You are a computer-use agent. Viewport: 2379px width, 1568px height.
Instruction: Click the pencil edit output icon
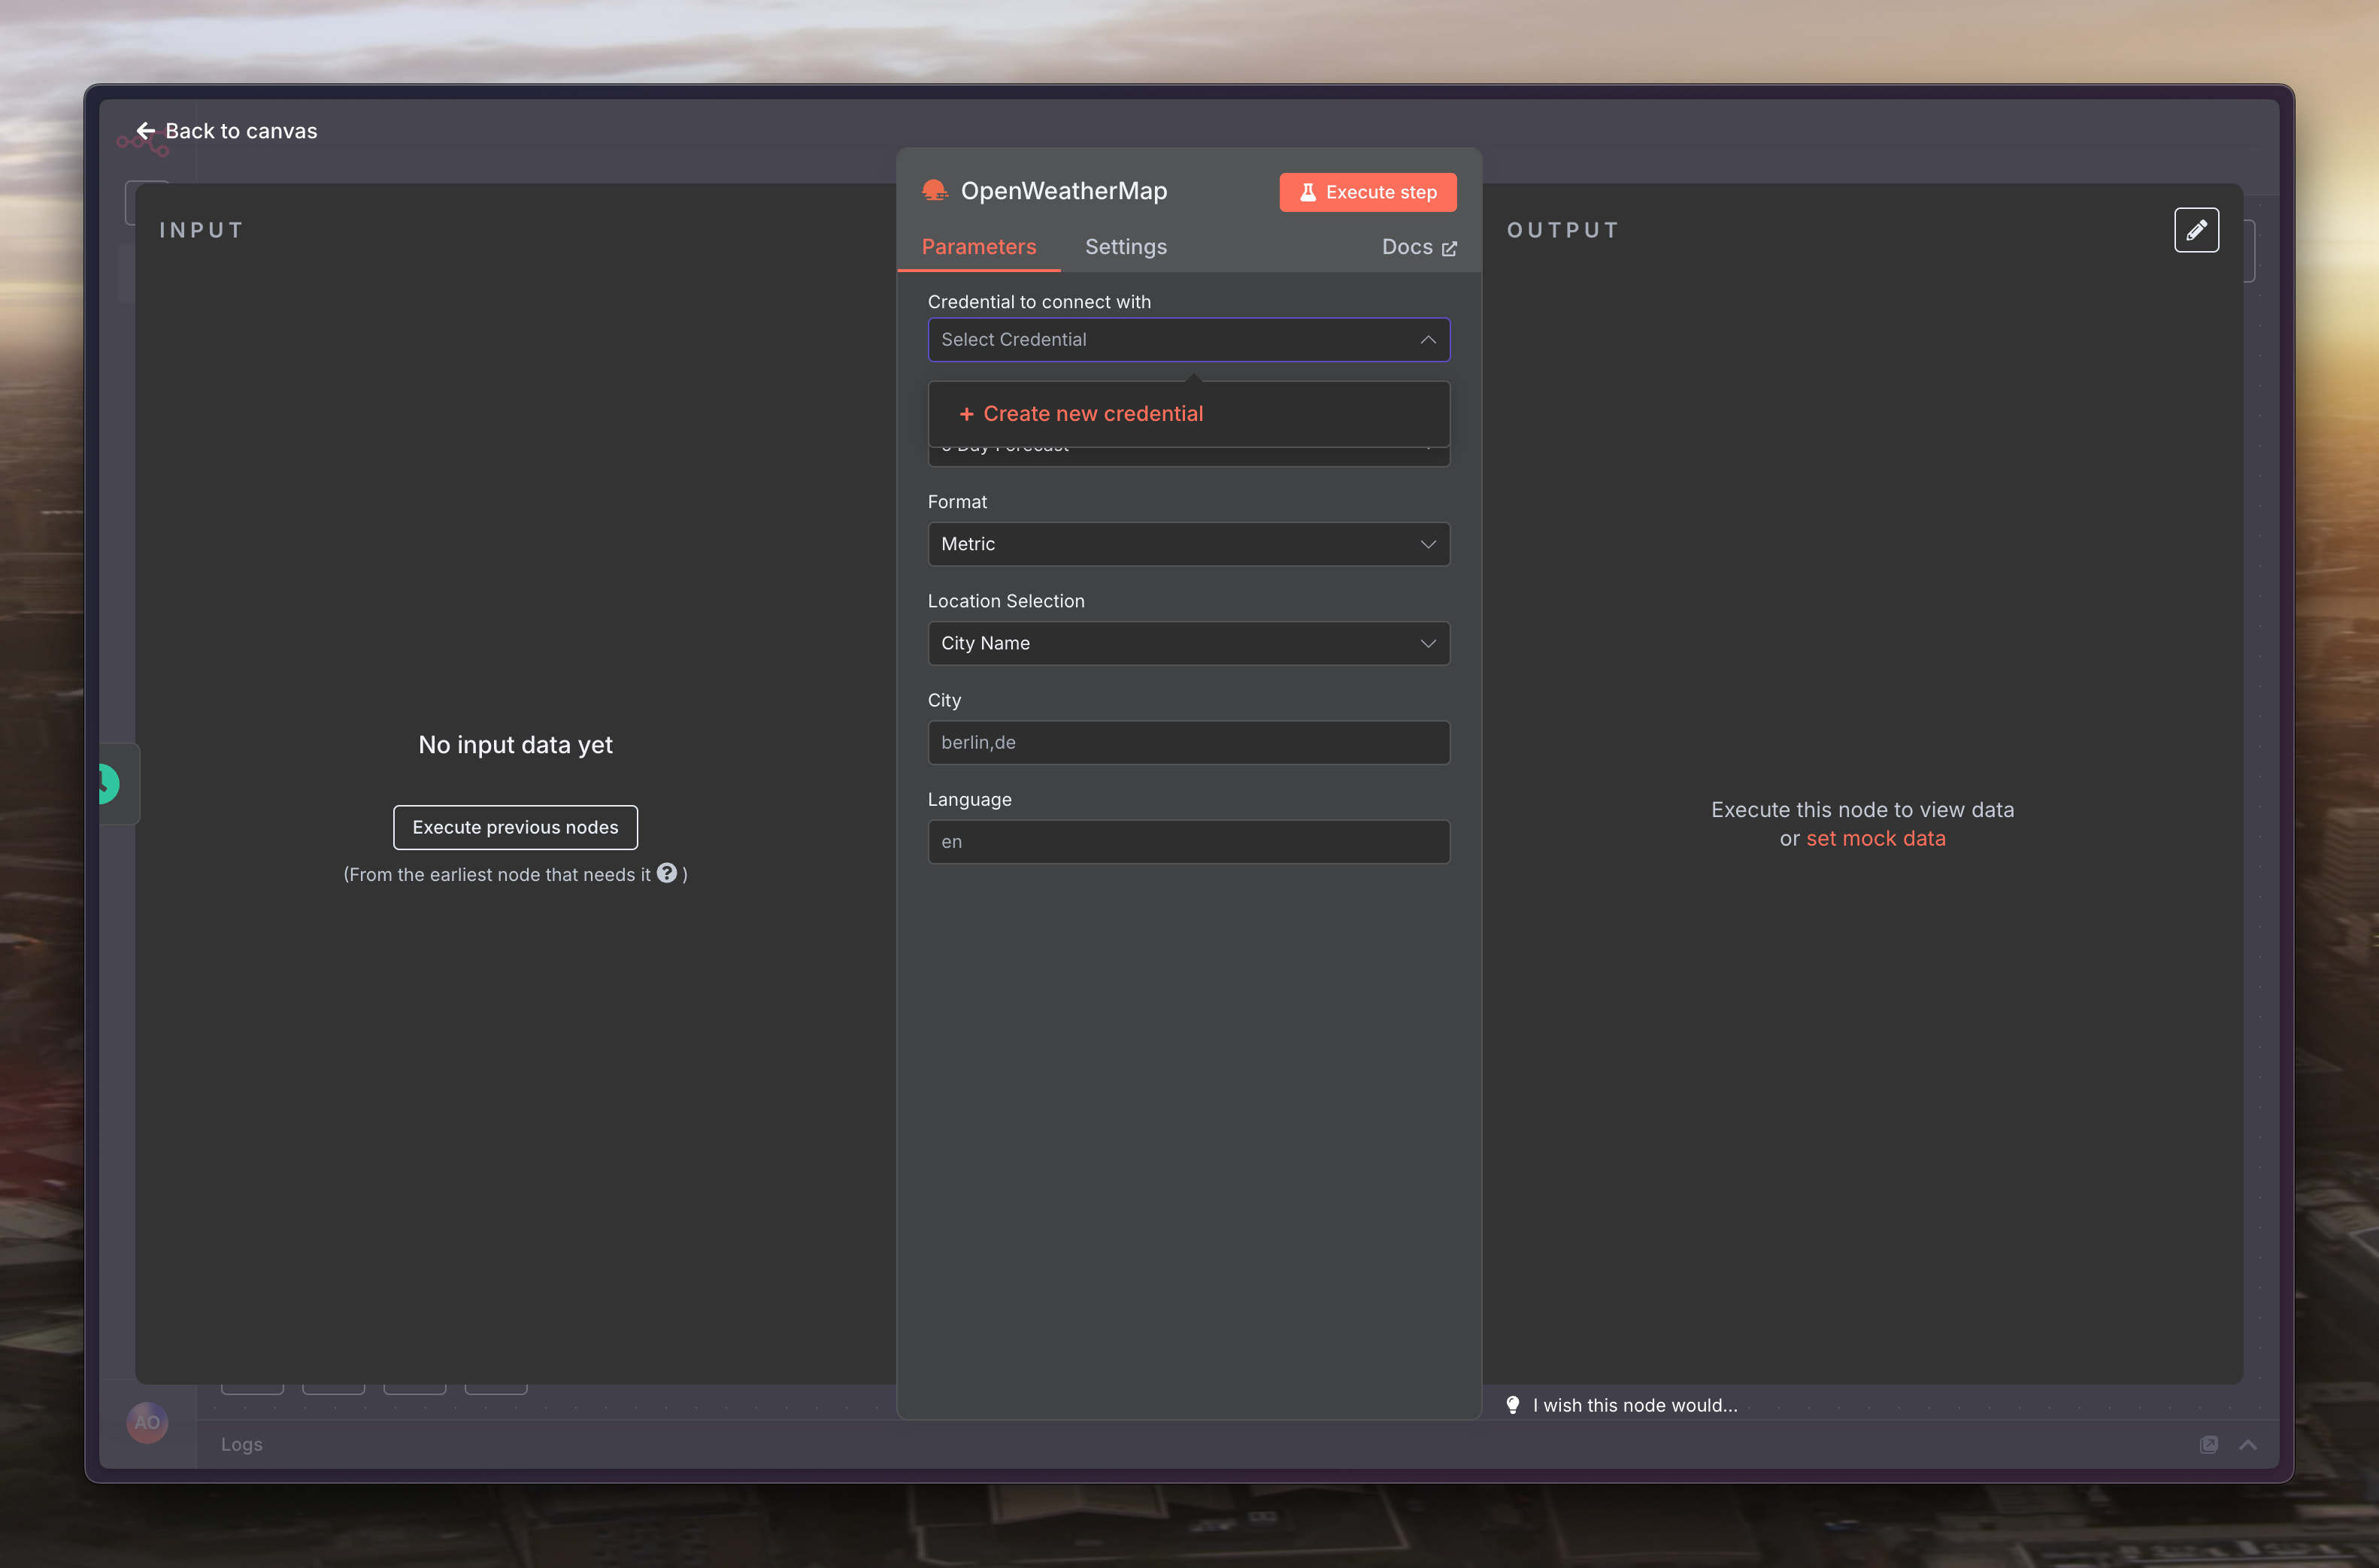(x=2196, y=230)
